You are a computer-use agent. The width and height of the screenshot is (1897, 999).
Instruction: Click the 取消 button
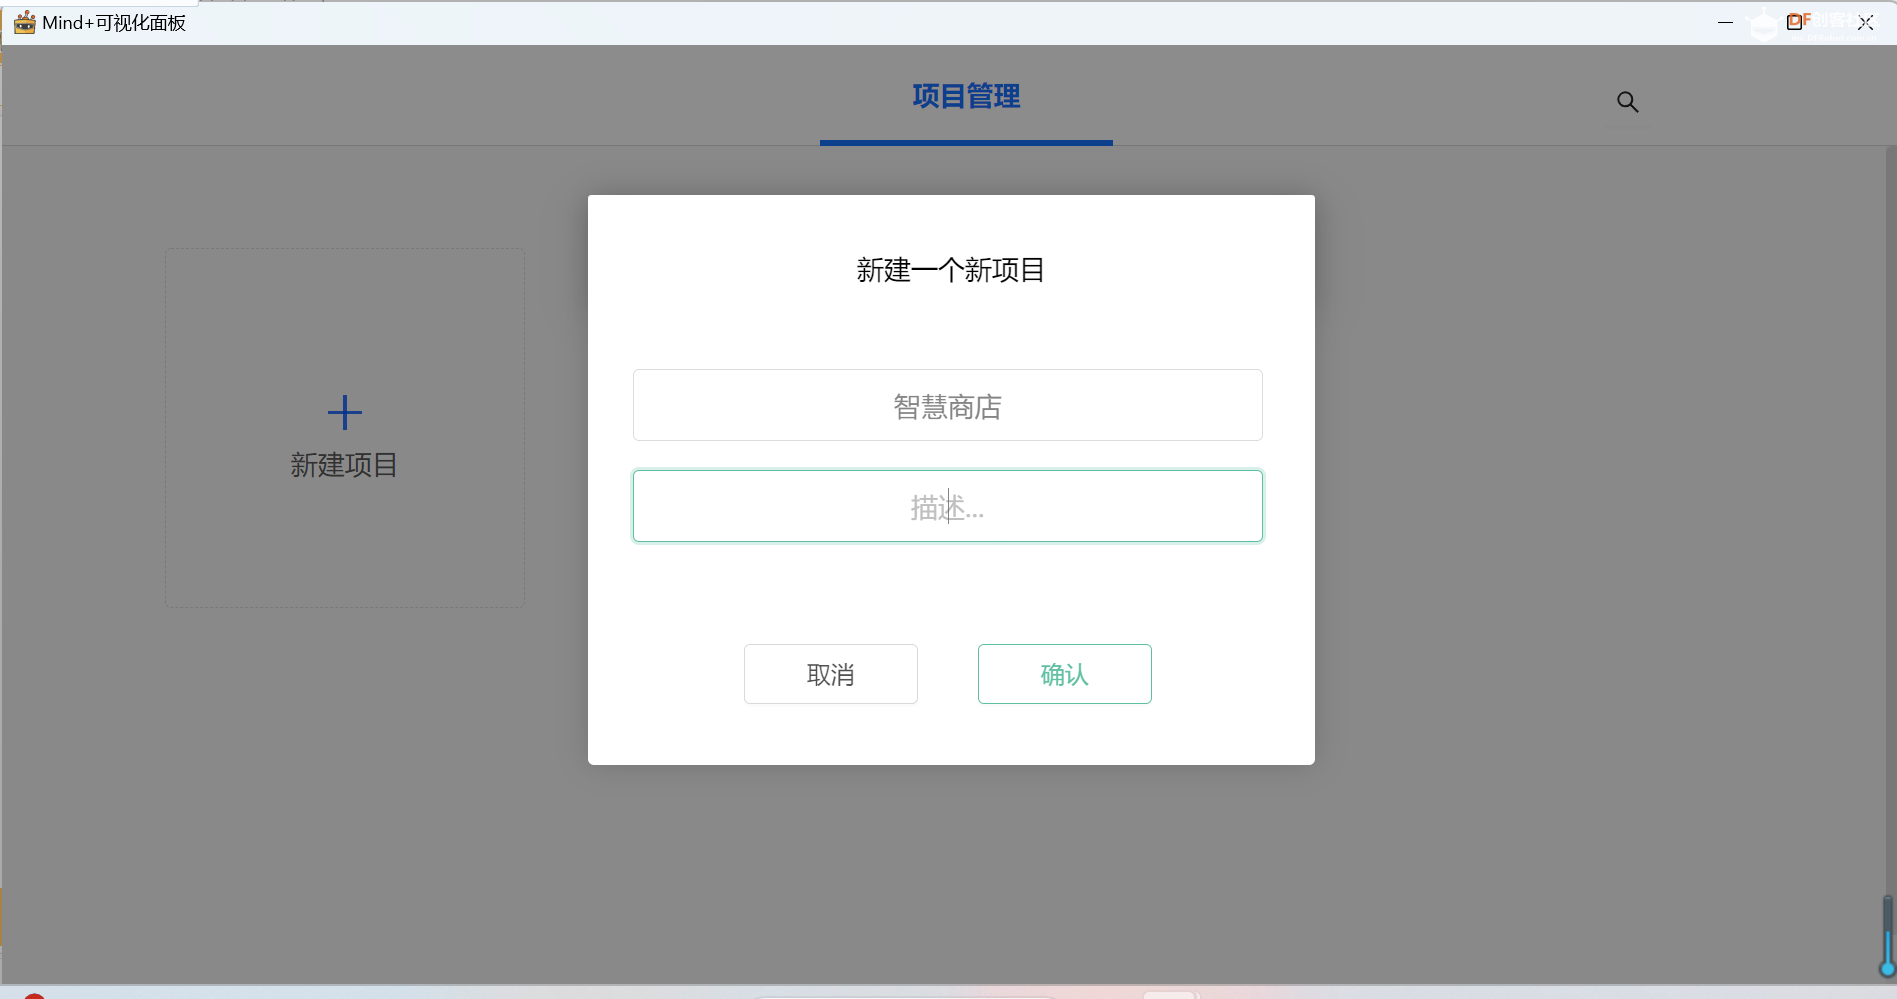[x=830, y=674]
